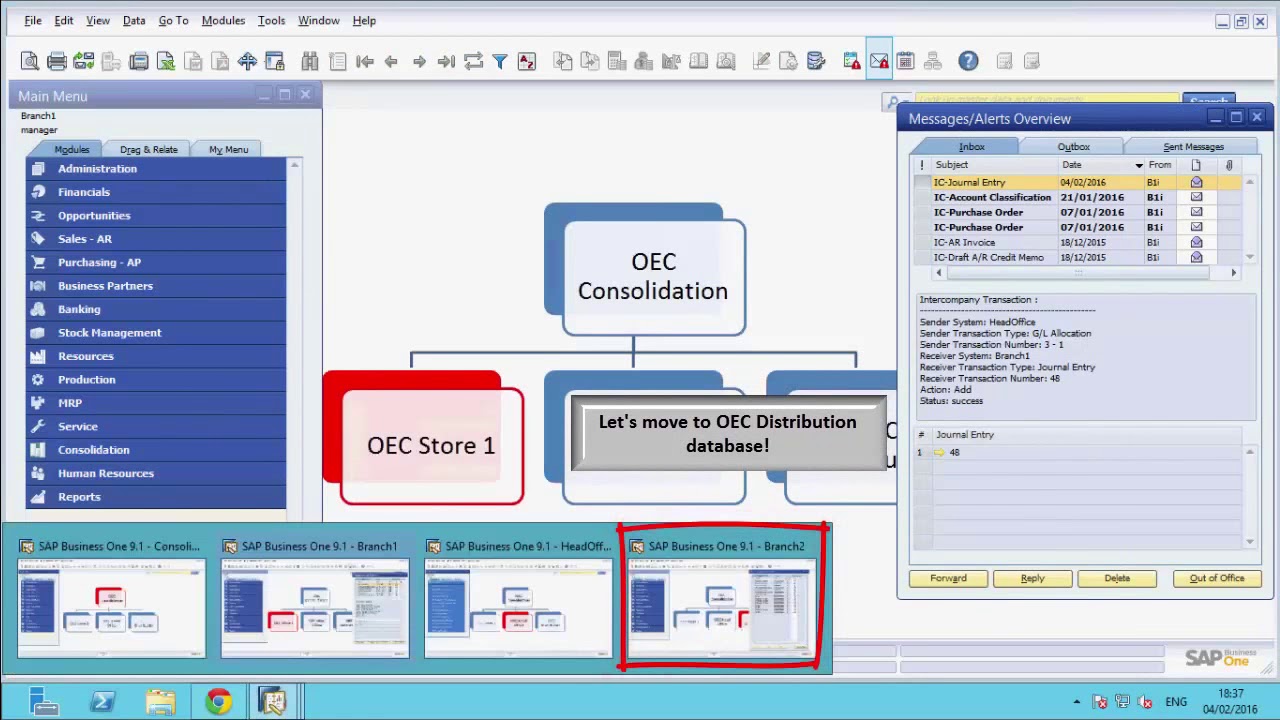Screen dimensions: 1280x720
Task: Click the search magnifier icon dropdown
Action: click(x=895, y=102)
